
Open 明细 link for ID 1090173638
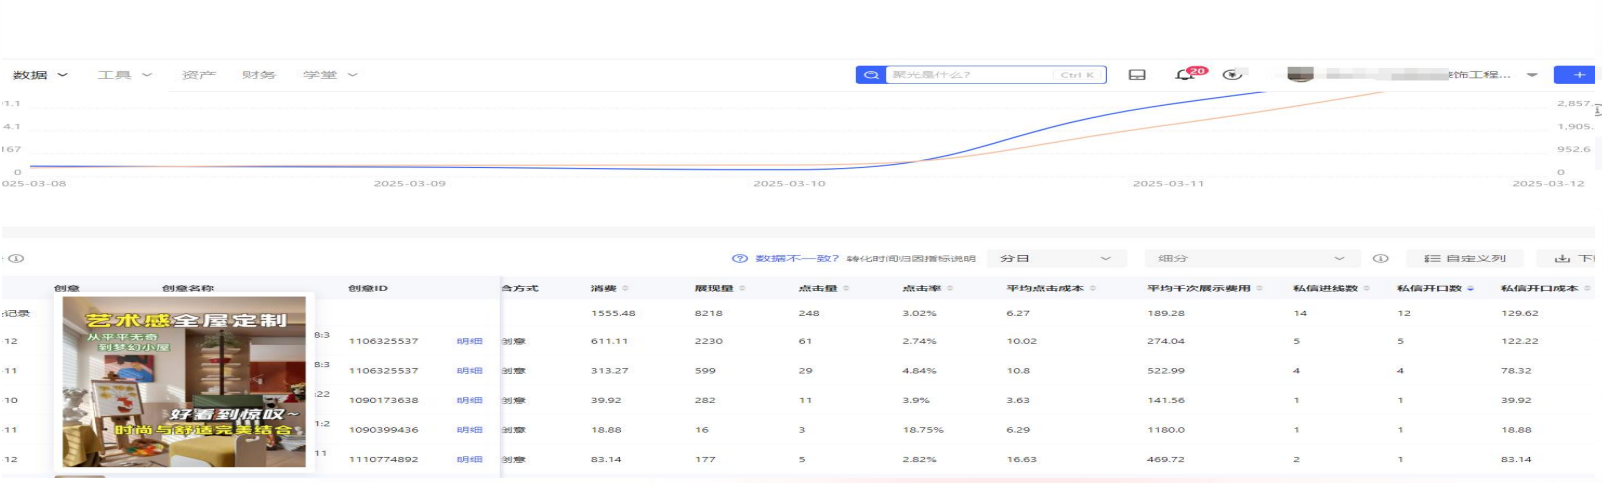point(469,400)
